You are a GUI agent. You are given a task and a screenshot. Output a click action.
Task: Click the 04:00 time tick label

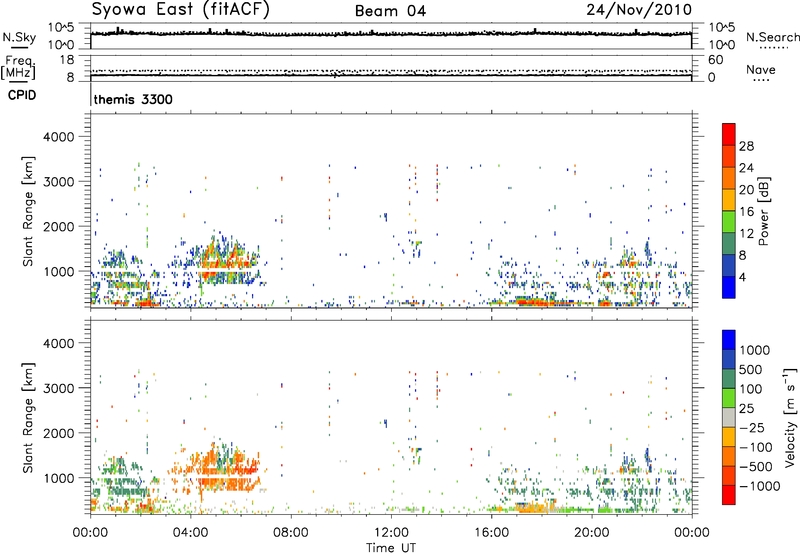tap(190, 533)
